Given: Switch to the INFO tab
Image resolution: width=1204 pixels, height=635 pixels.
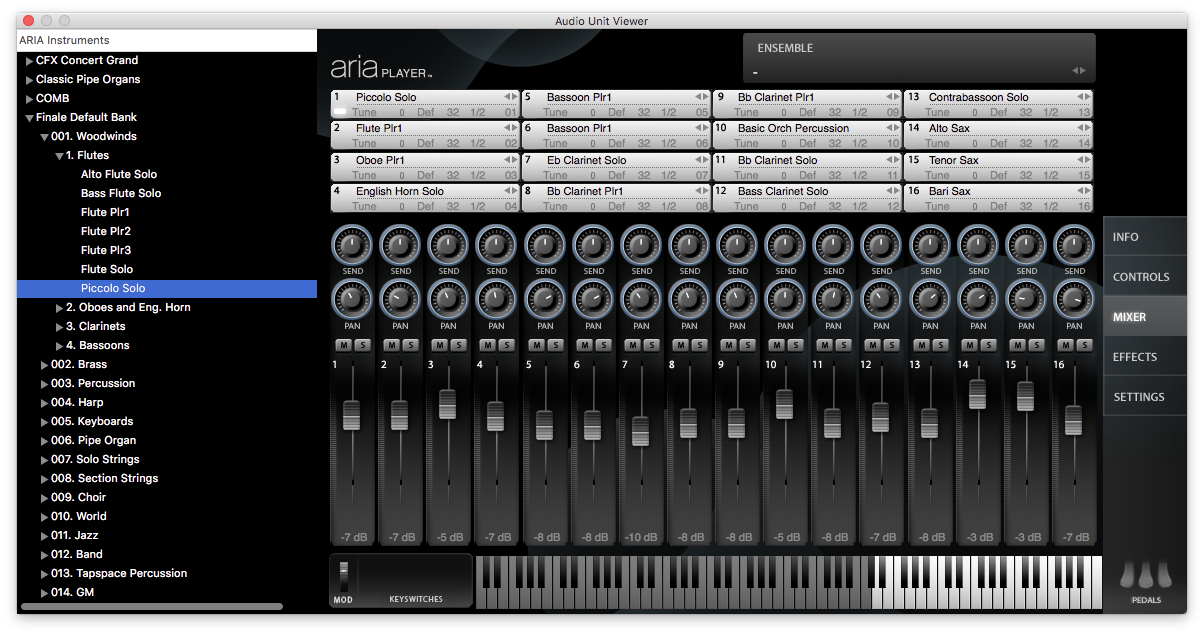Looking at the screenshot, I should tap(1145, 237).
